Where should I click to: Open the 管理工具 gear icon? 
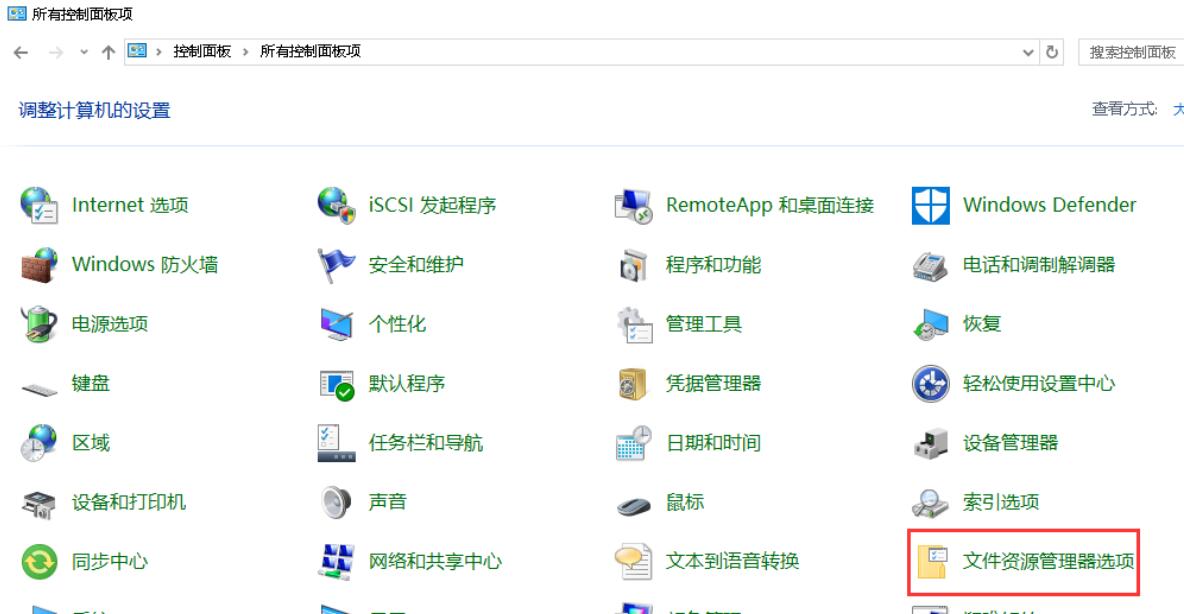[x=634, y=324]
